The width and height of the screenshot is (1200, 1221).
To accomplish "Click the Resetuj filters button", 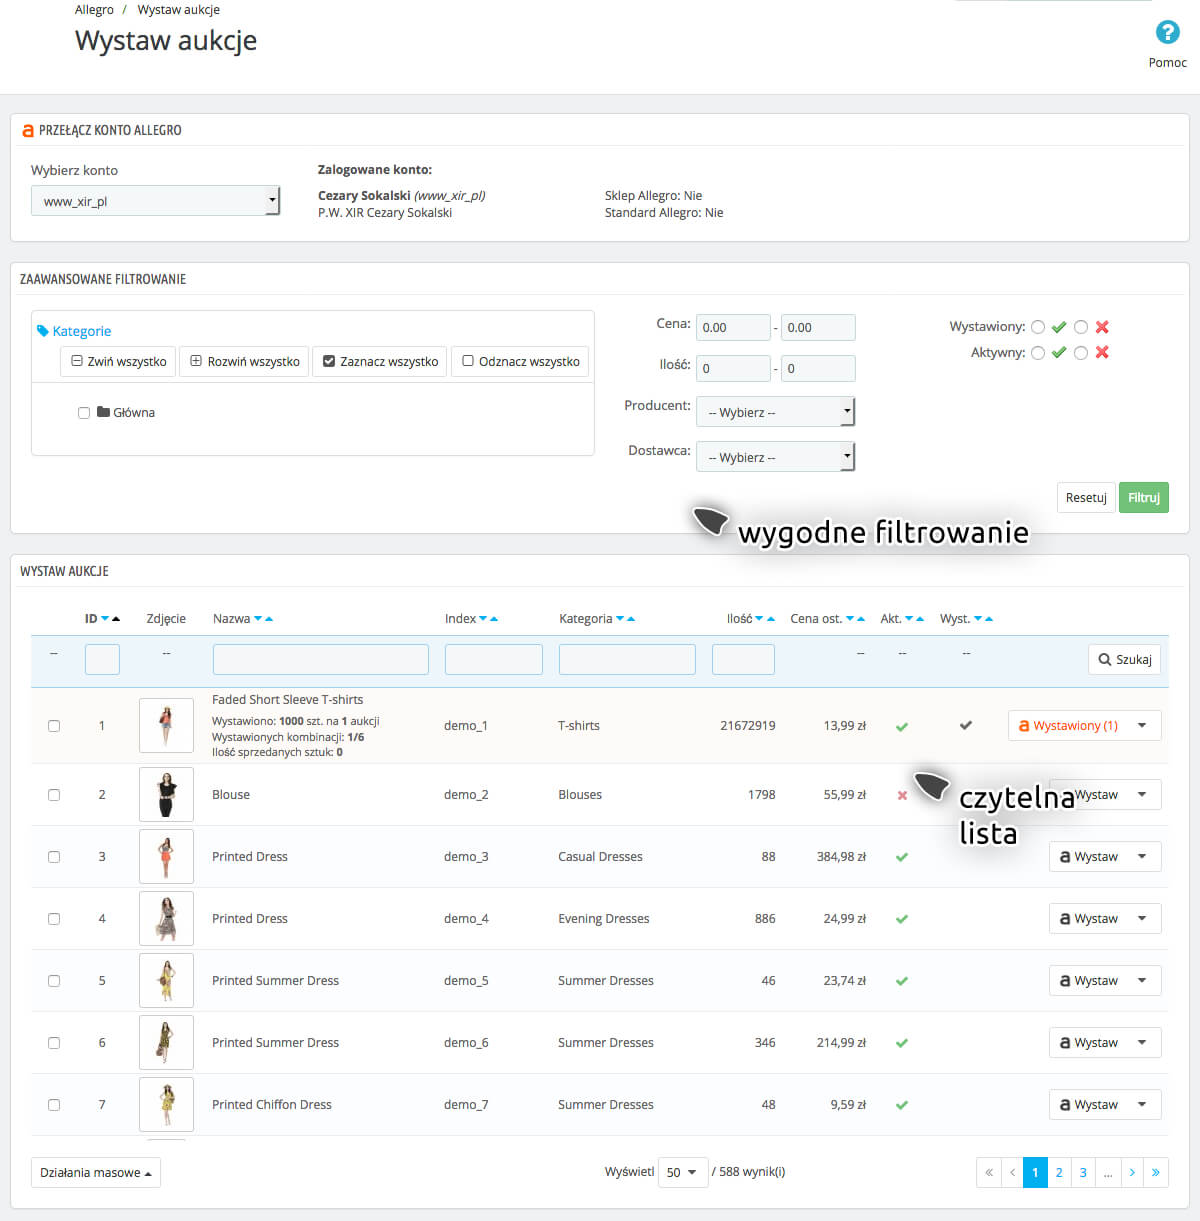I will click(x=1086, y=498).
